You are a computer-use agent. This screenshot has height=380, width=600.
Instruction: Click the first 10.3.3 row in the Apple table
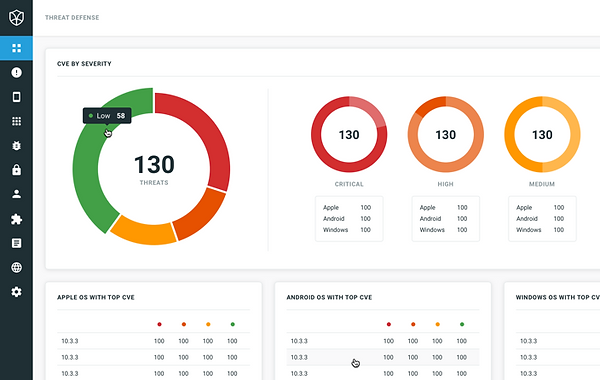(x=153, y=341)
